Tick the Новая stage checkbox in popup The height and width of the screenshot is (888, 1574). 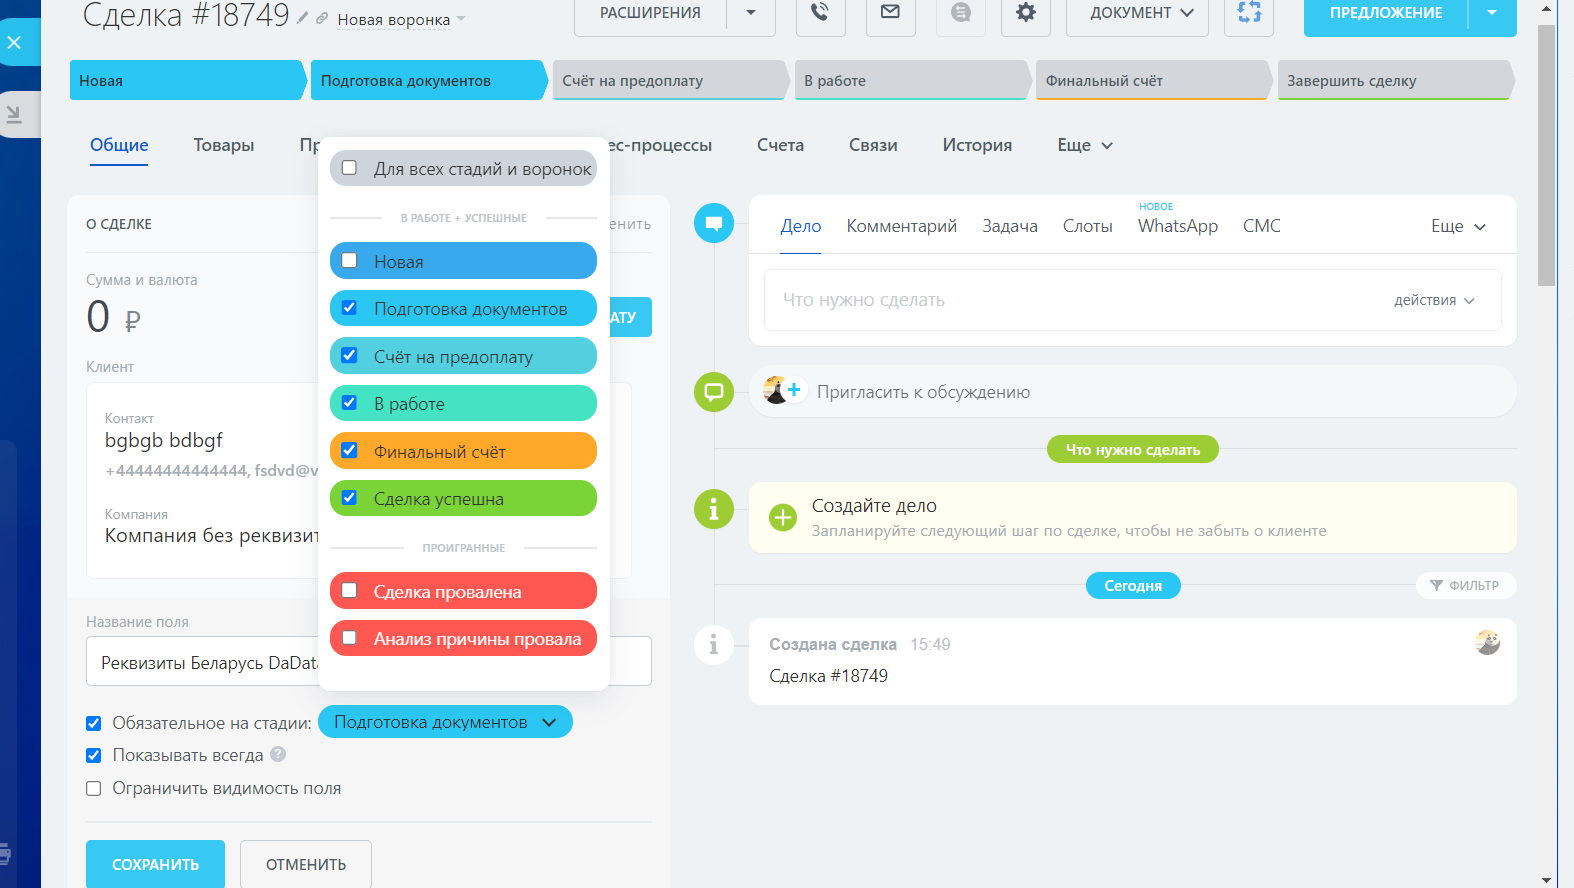(349, 261)
